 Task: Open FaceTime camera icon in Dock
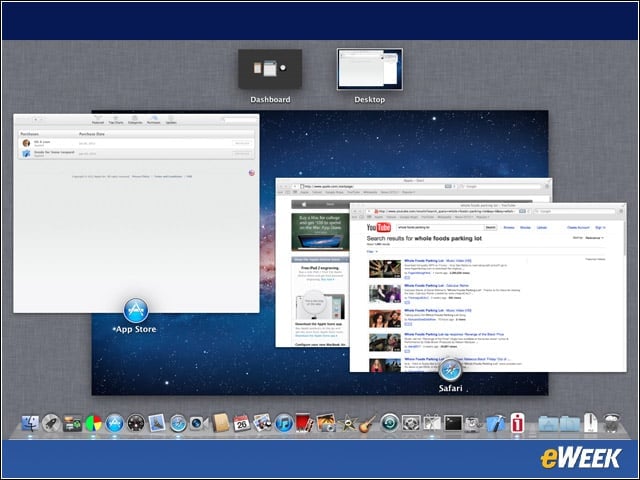tap(199, 424)
